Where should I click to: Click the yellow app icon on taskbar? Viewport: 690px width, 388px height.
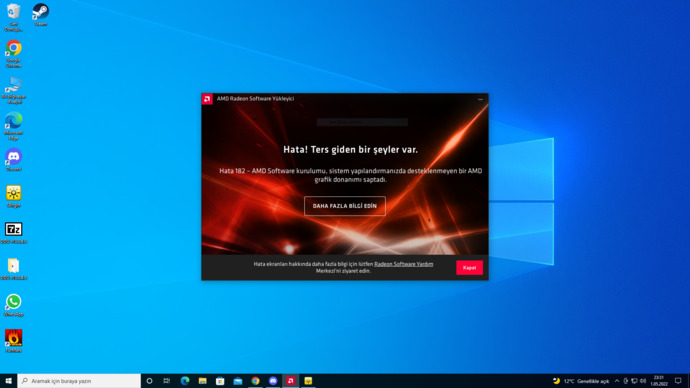point(308,381)
